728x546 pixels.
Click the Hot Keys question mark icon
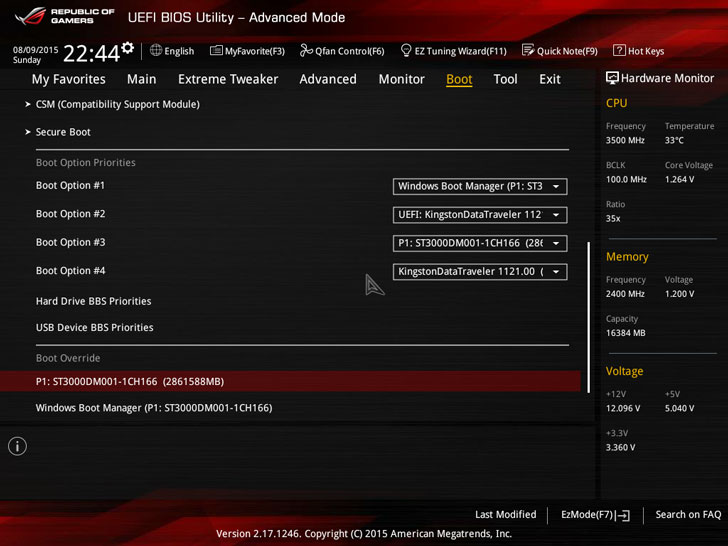tap(619, 50)
